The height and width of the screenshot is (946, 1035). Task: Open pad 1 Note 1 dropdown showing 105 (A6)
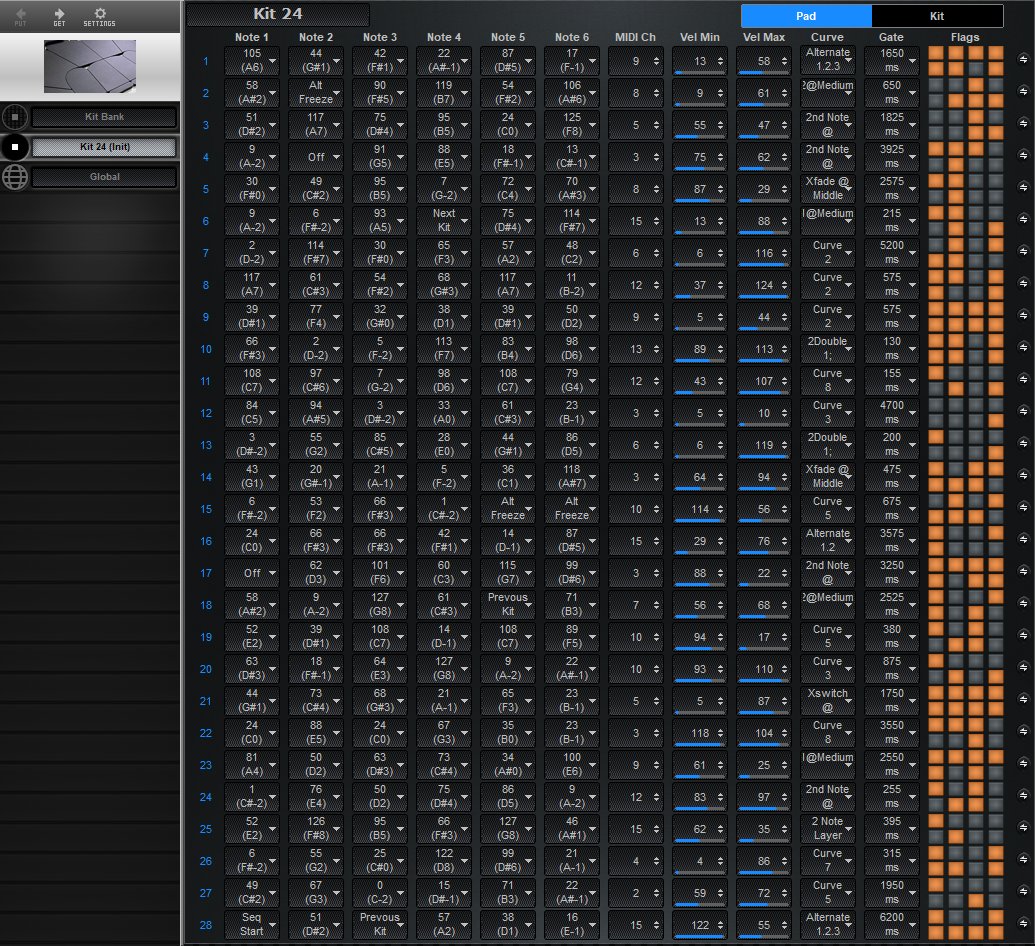pyautogui.click(x=251, y=60)
